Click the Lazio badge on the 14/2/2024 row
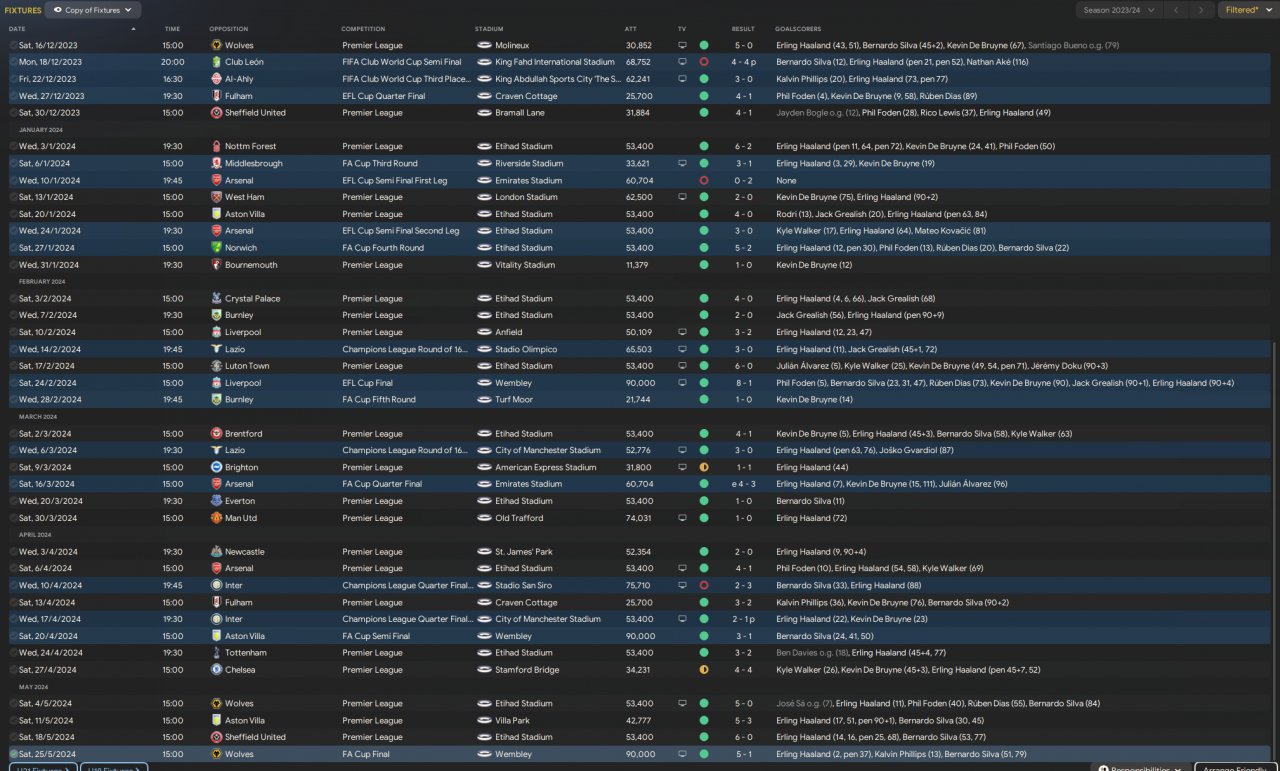The image size is (1280, 771). pos(216,350)
